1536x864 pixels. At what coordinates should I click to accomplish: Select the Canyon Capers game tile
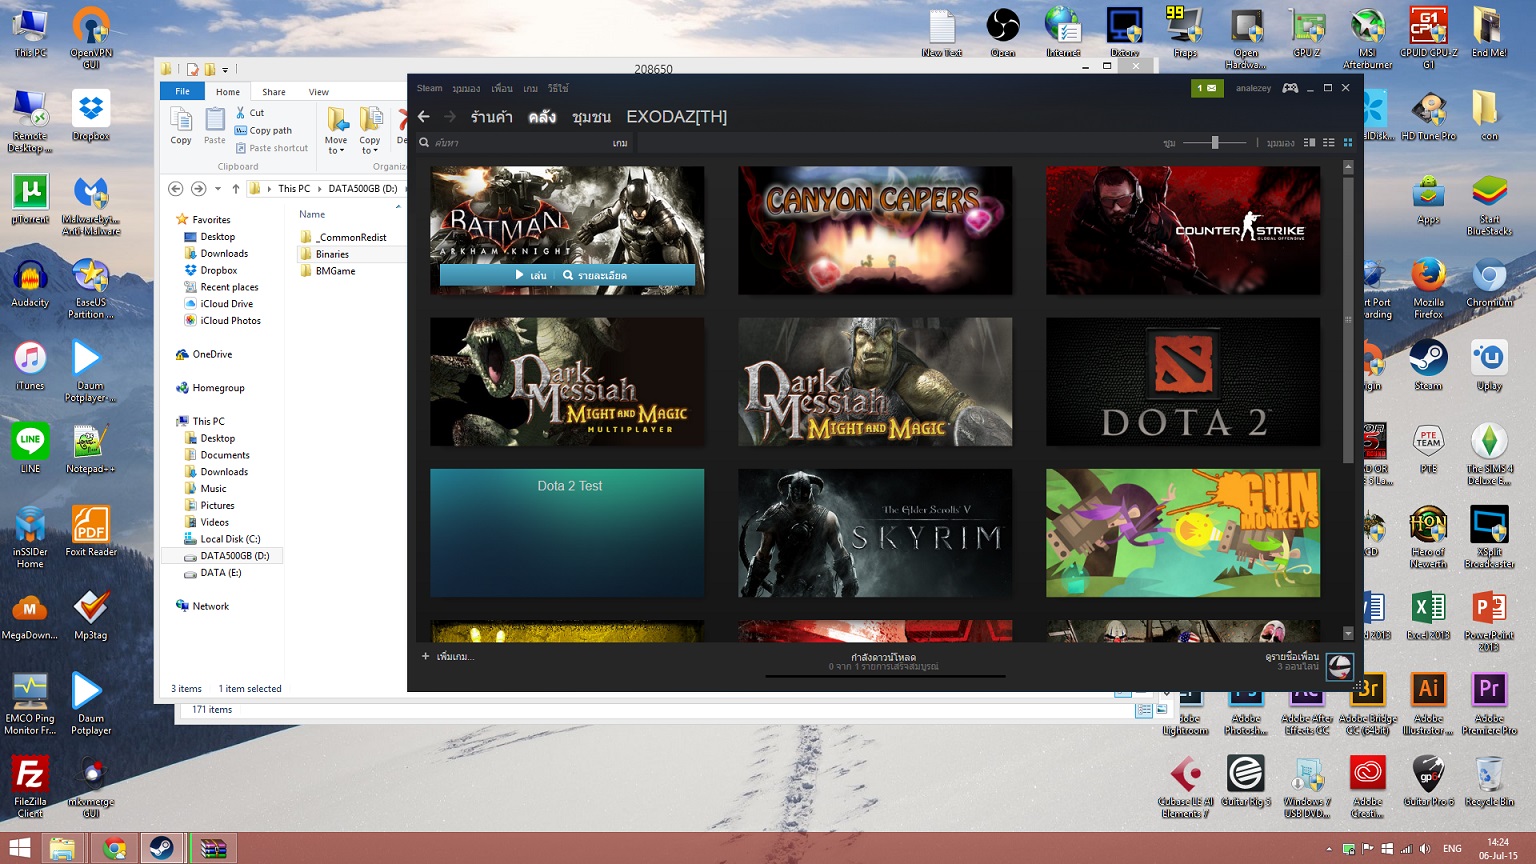click(875, 230)
